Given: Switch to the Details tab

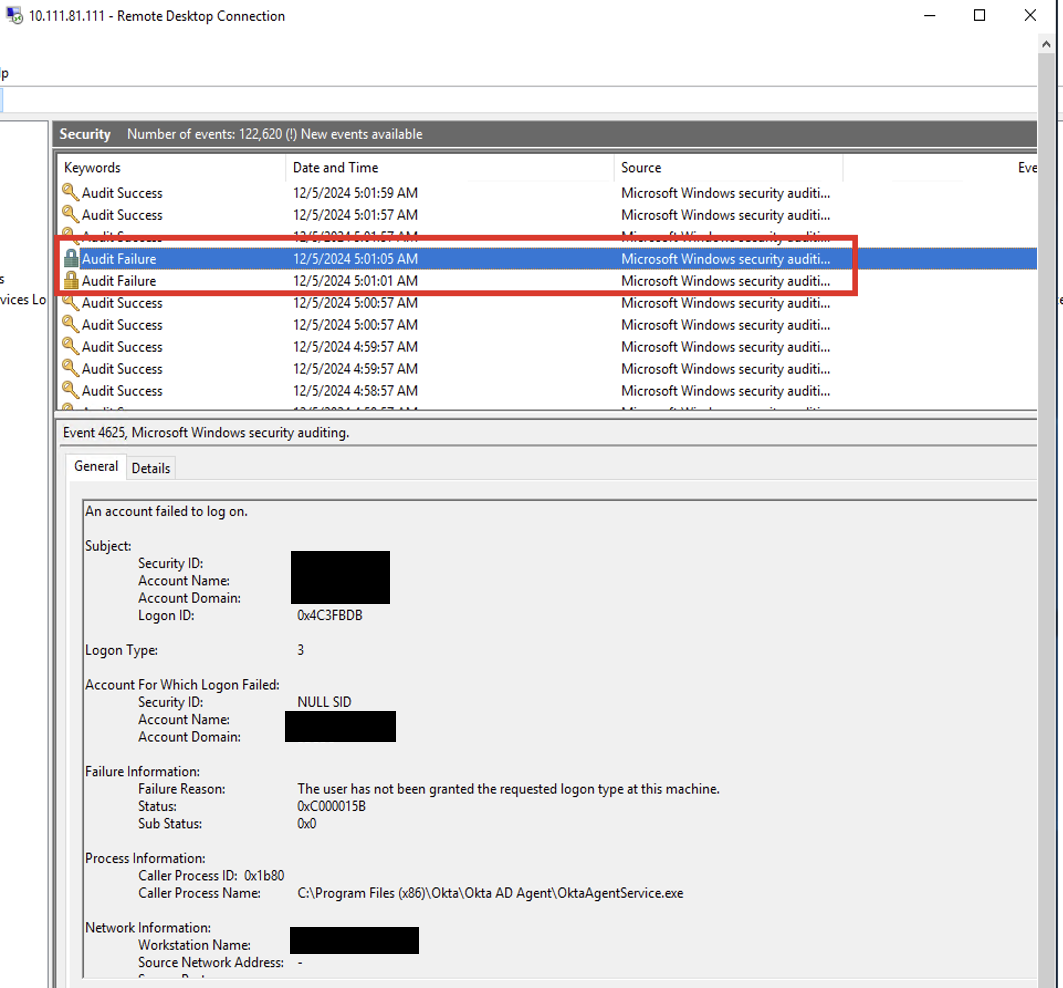Looking at the screenshot, I should (x=151, y=468).
